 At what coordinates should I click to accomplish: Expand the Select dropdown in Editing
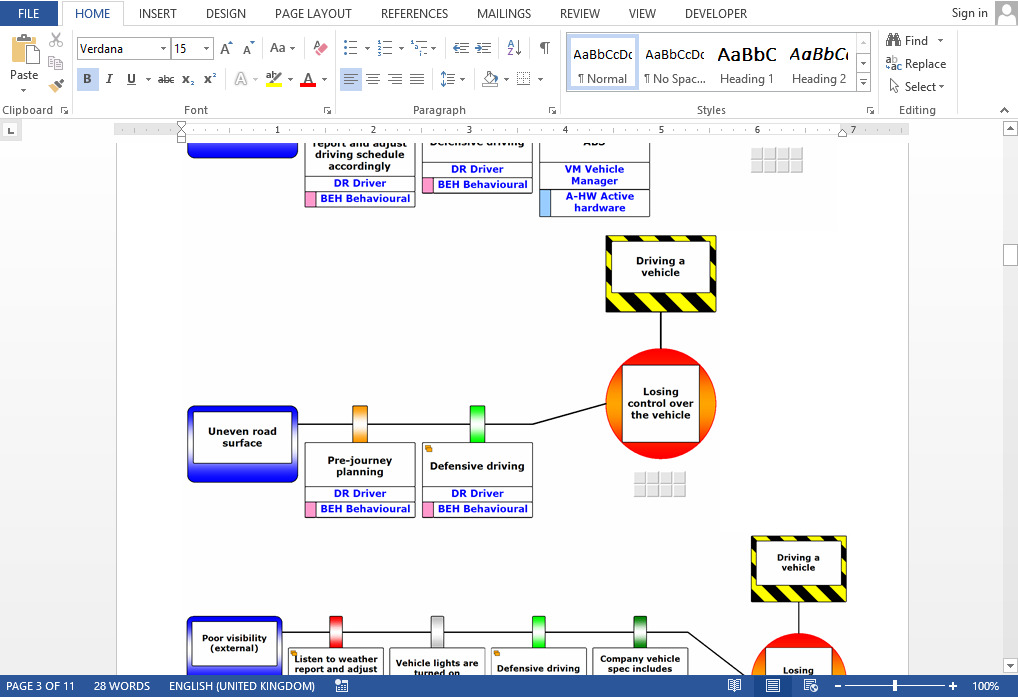point(923,87)
